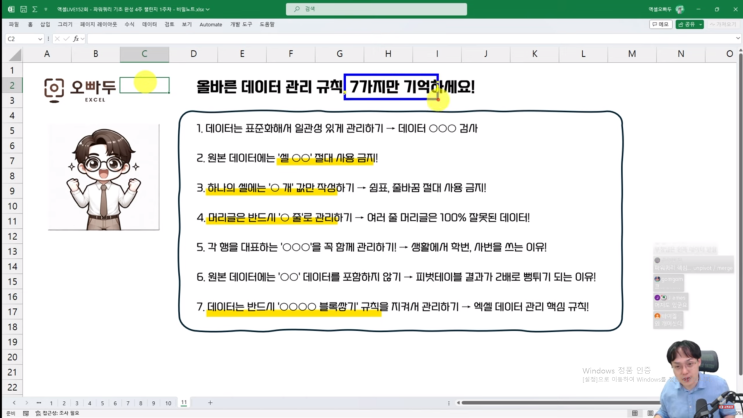Open the 페이지 레이아웃 ribbon tab

tap(98, 24)
